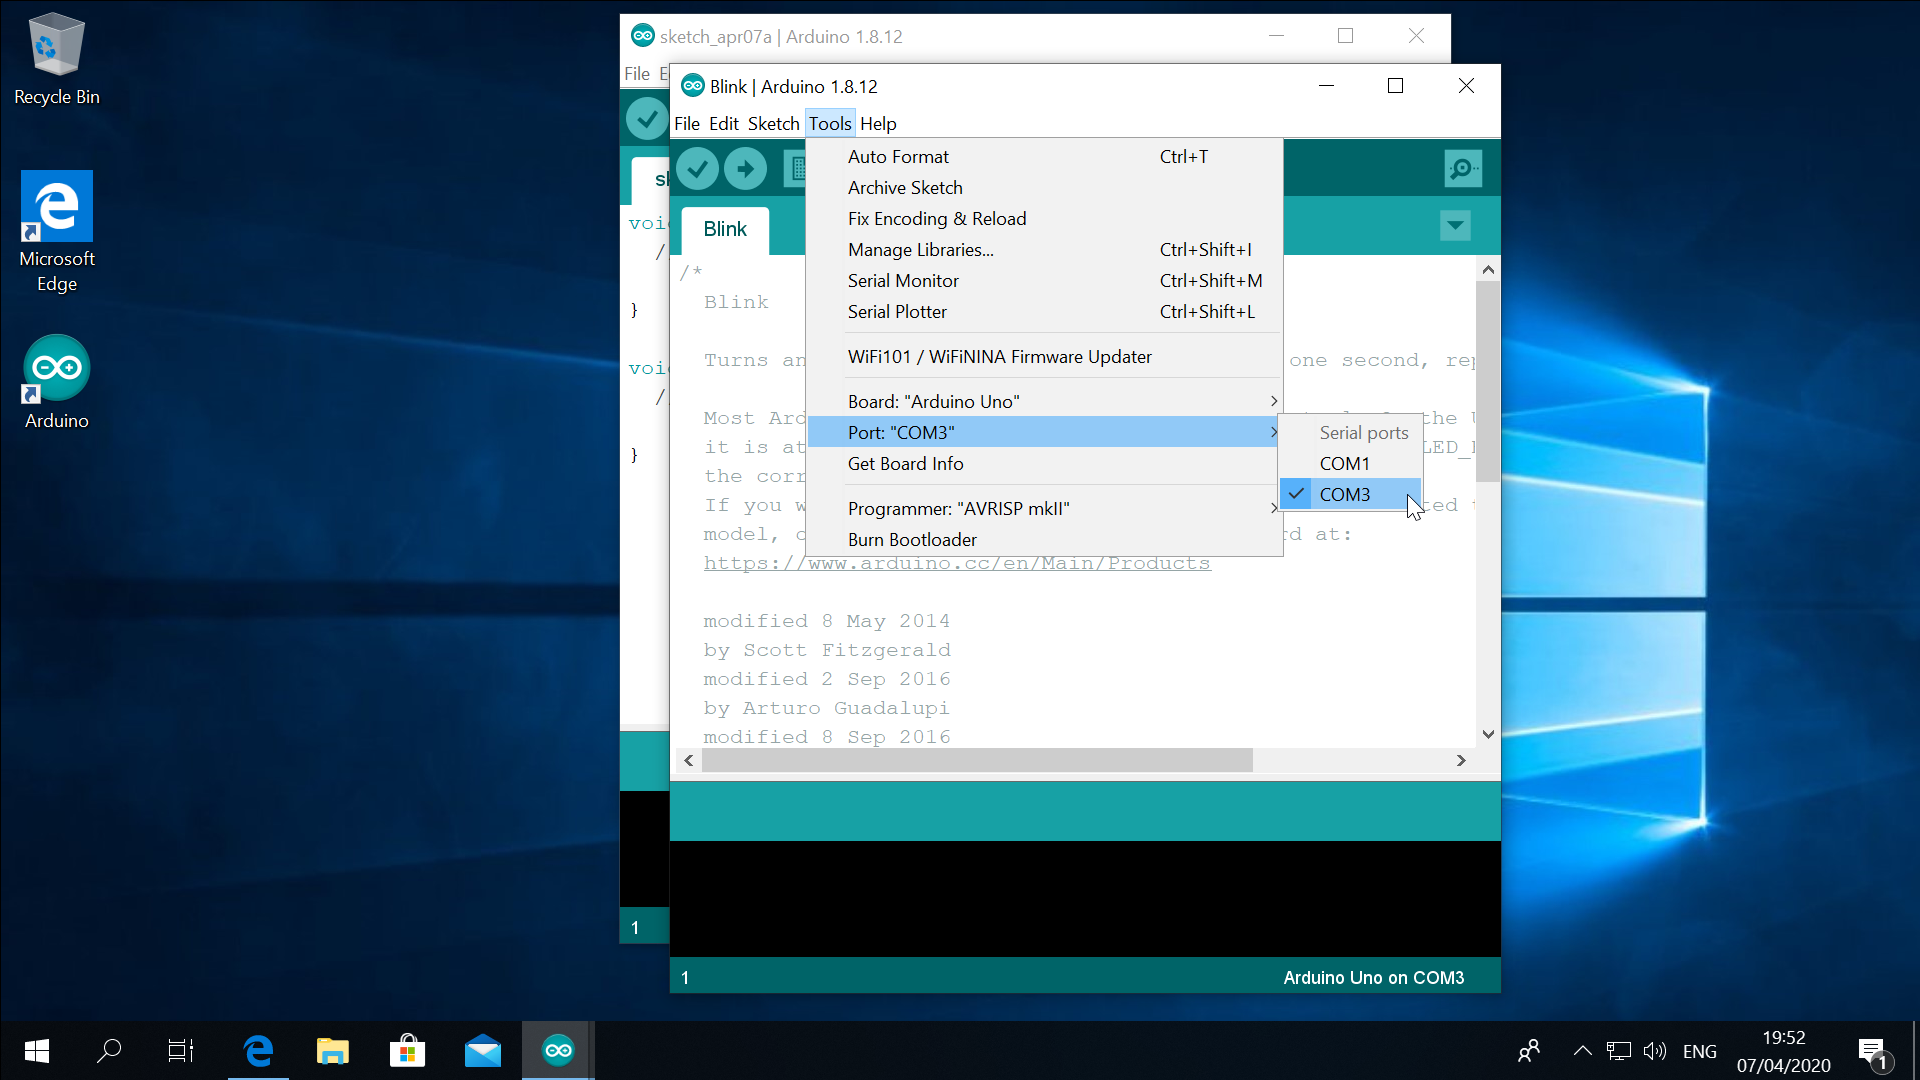The height and width of the screenshot is (1080, 1920).
Task: Click the taskbar clock showing 19:52
Action: 1784,1051
